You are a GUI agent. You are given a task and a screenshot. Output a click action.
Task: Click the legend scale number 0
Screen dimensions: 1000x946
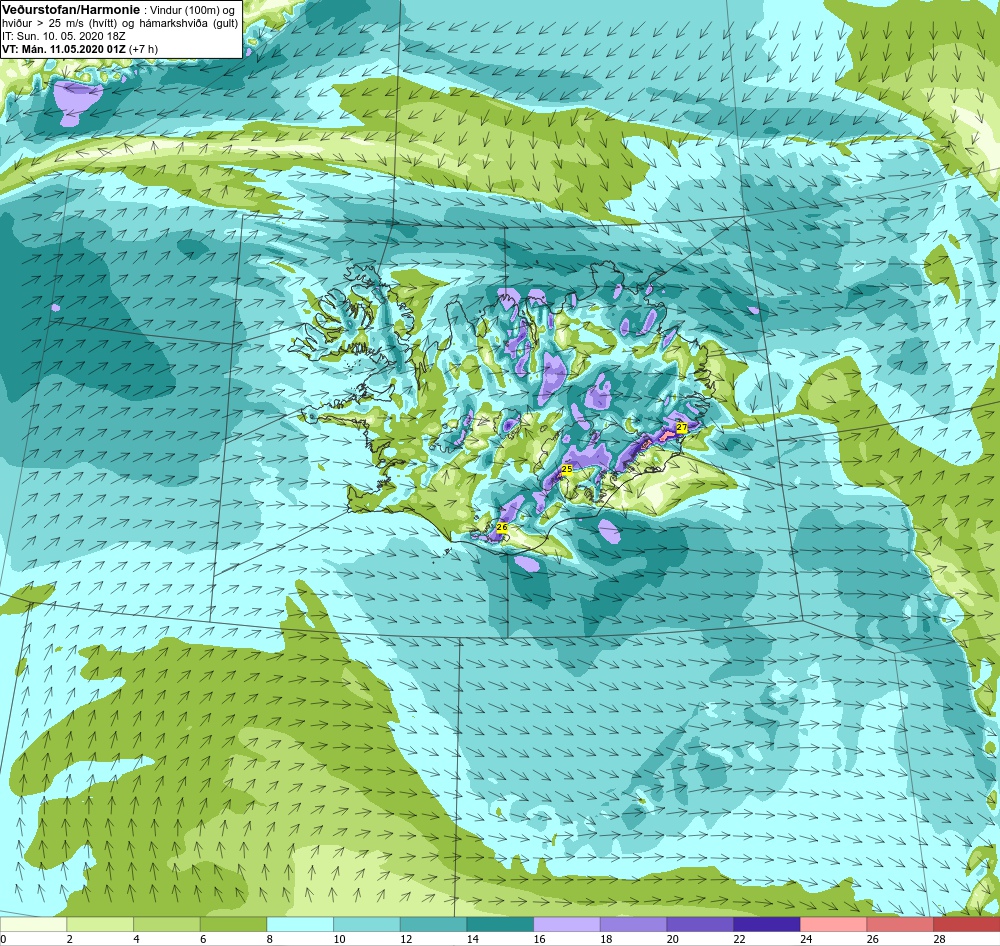click(x=3, y=939)
